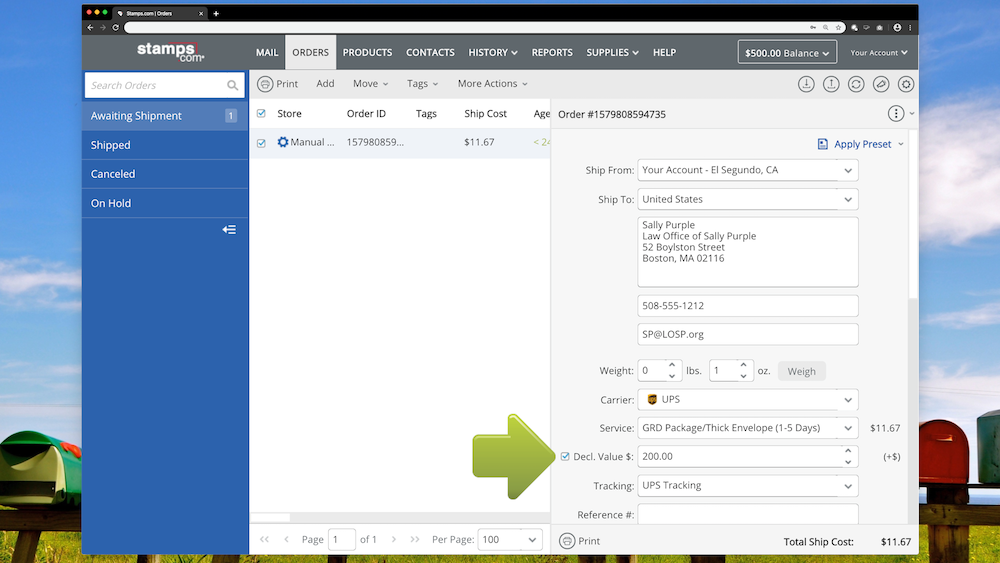Open the Carrier dropdown showing UPS
This screenshot has height=563, width=1000.
tap(848, 400)
